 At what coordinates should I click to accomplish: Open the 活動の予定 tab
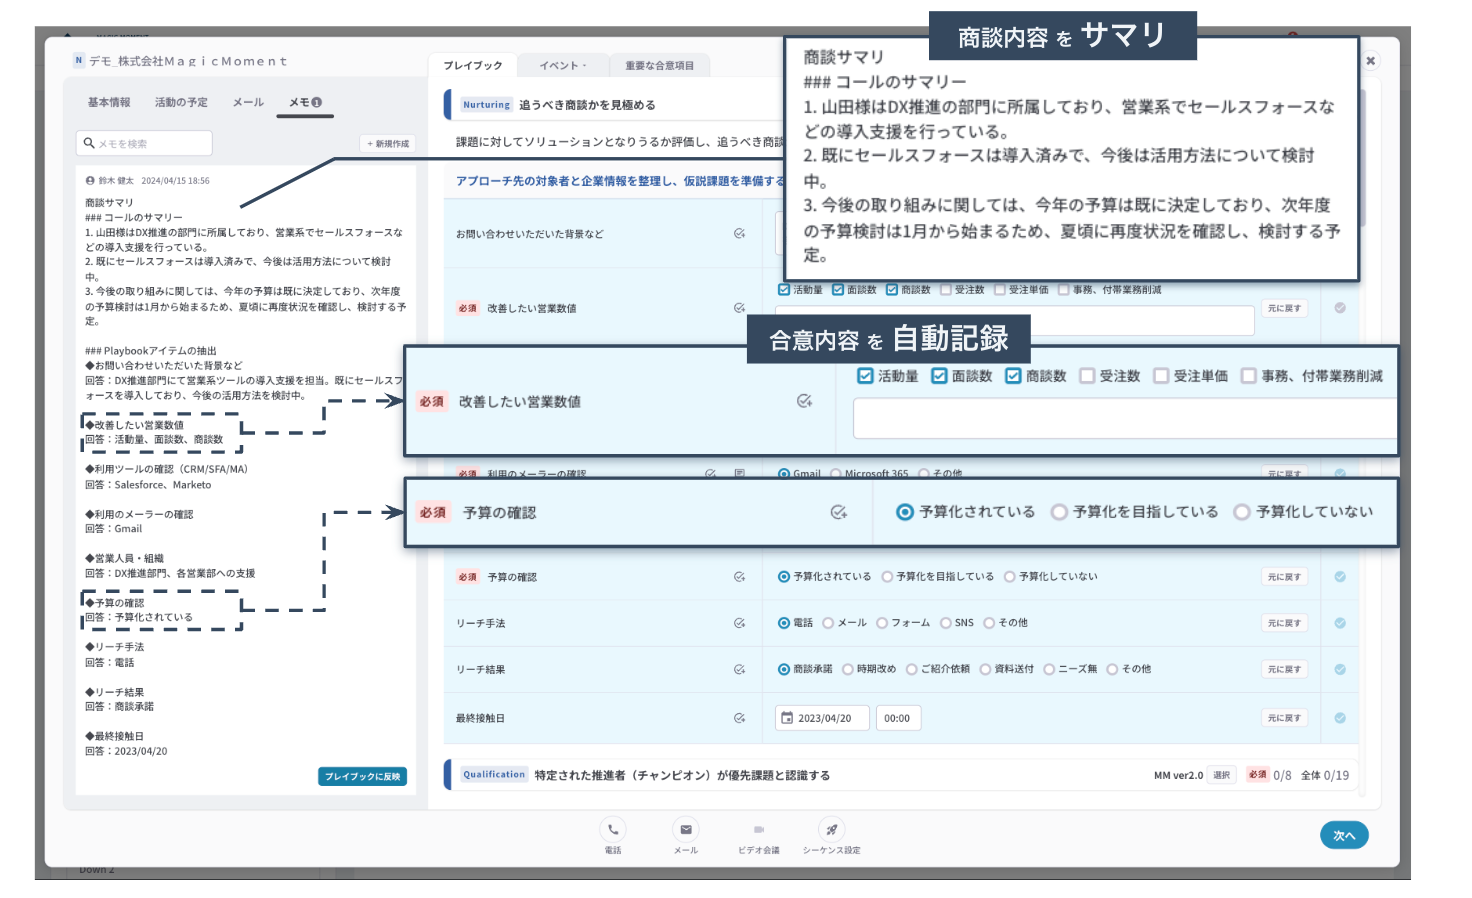pos(181,102)
